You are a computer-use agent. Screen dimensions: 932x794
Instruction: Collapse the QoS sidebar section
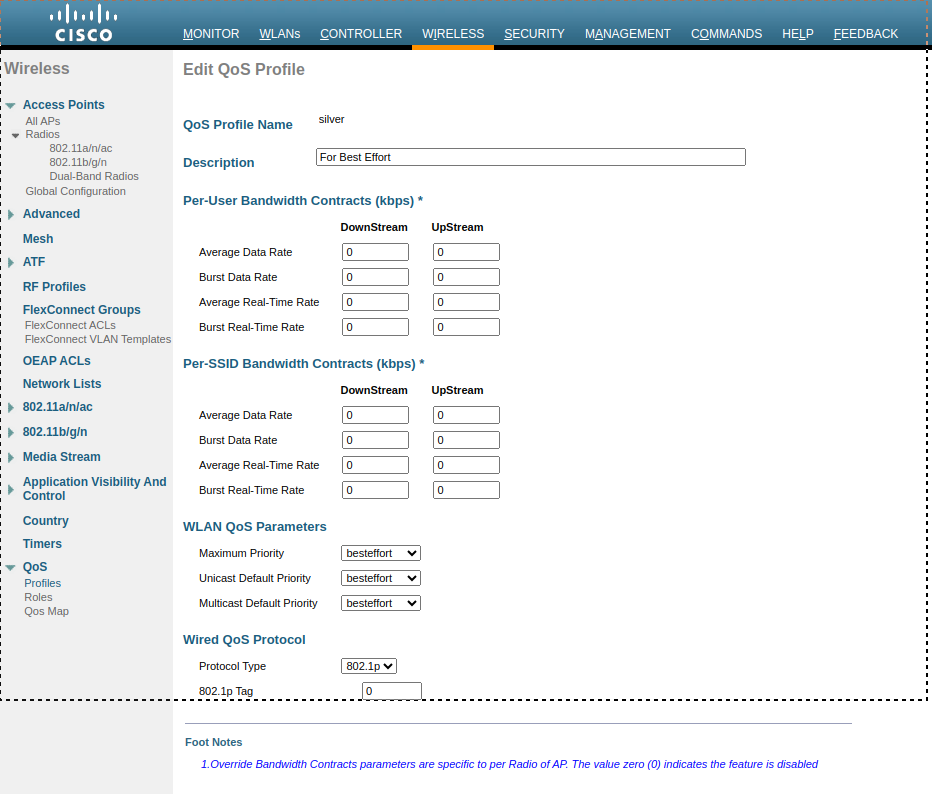point(11,566)
